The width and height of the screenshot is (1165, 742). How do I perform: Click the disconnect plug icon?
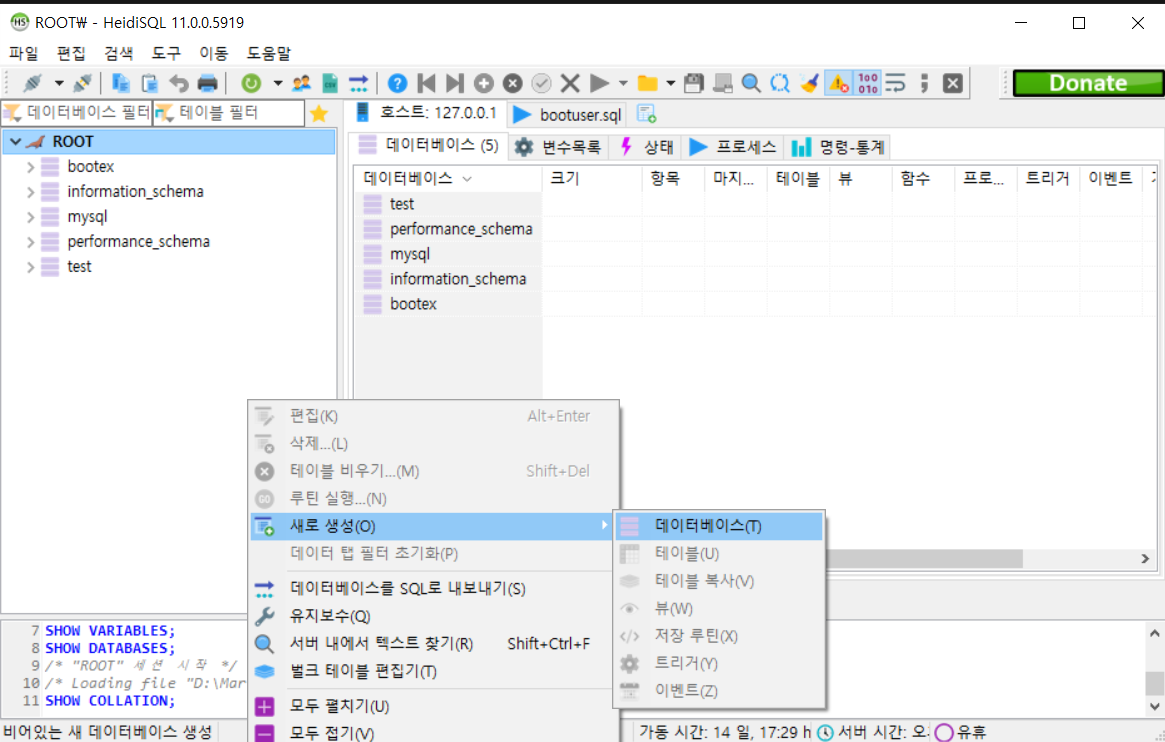83,83
